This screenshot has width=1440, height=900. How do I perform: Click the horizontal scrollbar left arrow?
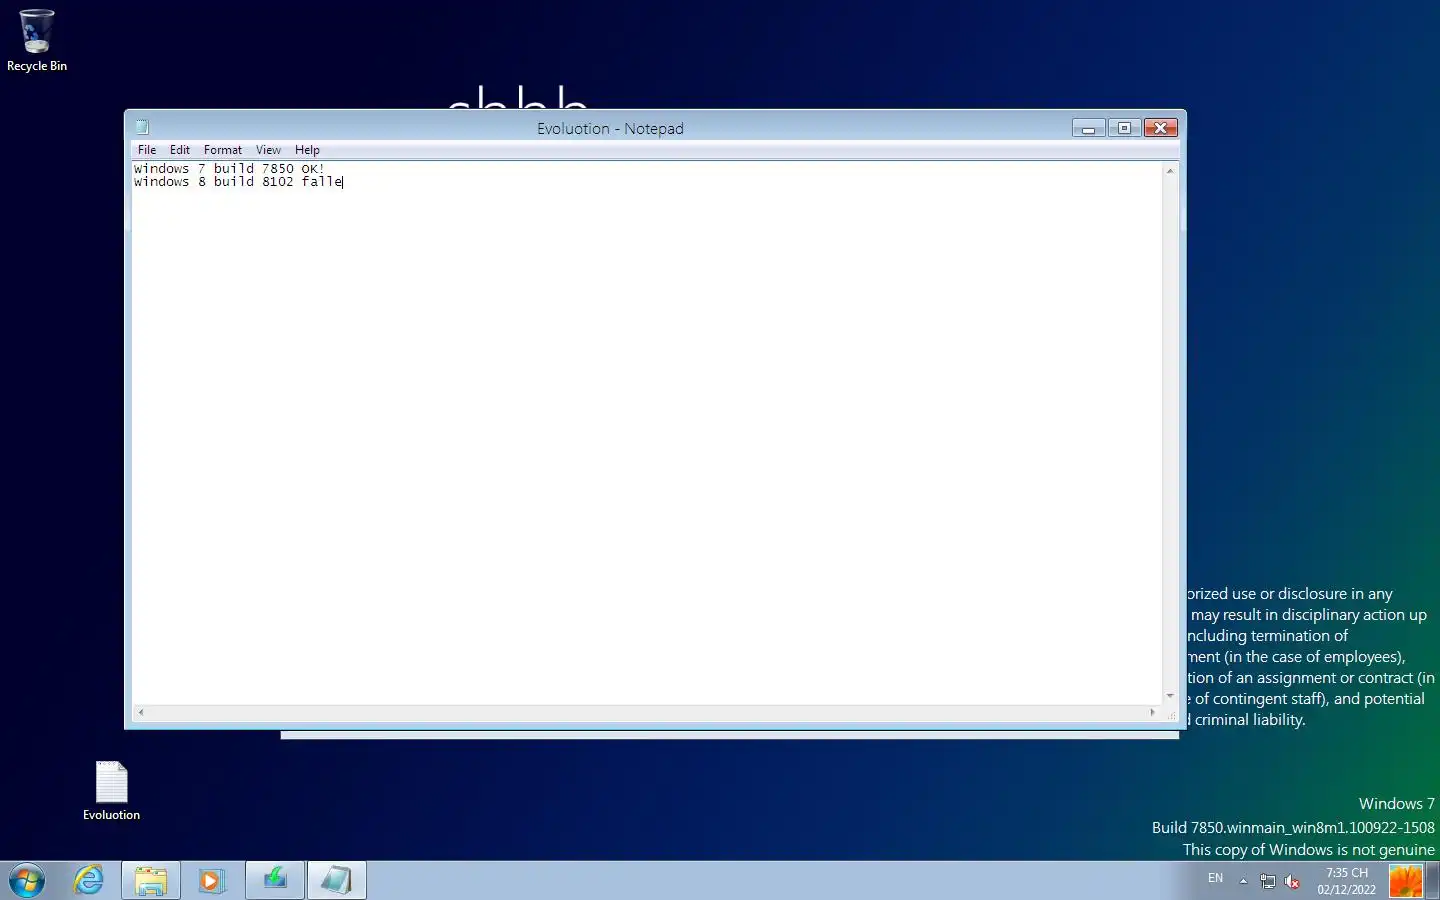(x=141, y=712)
